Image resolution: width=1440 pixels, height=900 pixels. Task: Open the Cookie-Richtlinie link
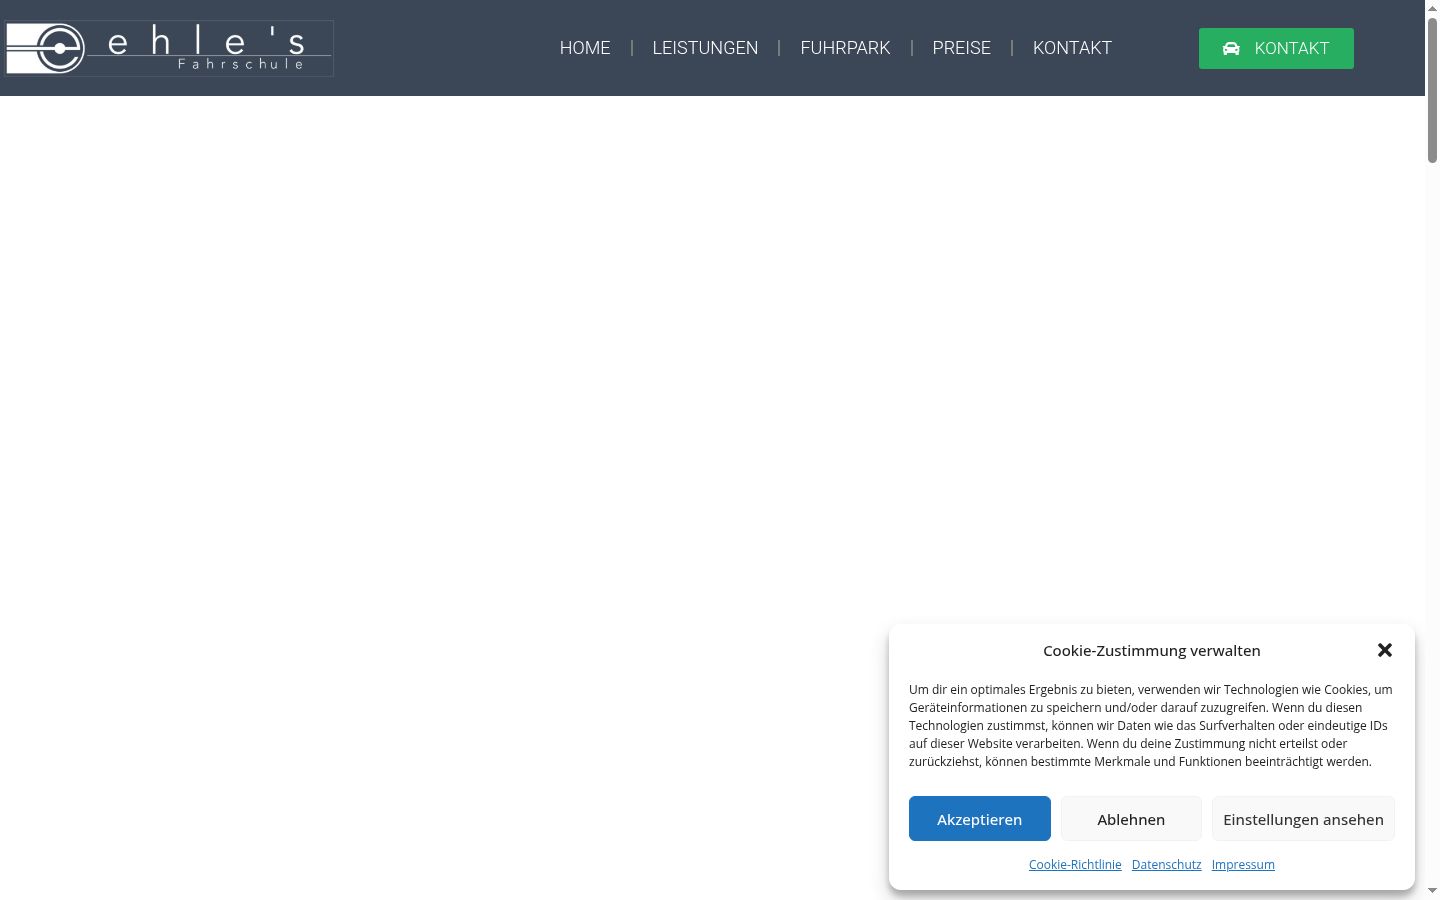[x=1075, y=864]
